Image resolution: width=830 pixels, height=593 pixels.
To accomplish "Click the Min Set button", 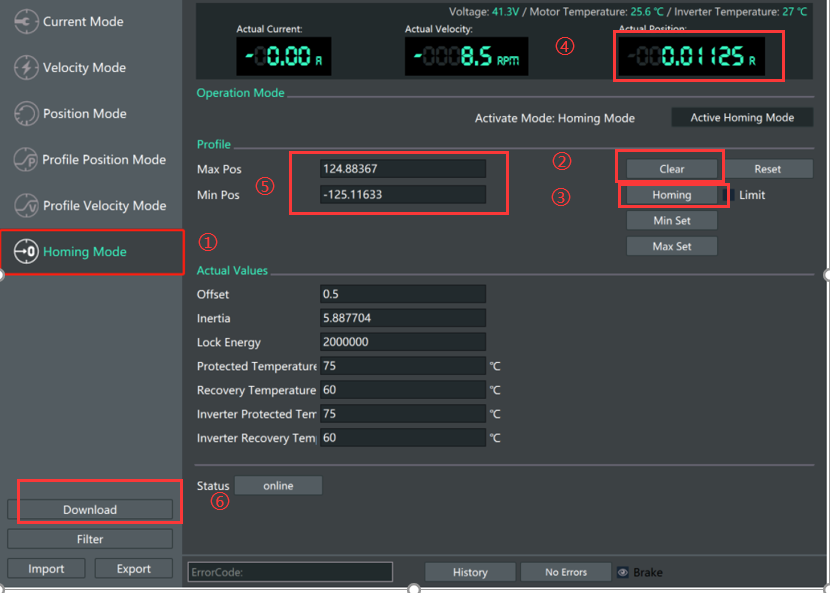I will click(671, 221).
